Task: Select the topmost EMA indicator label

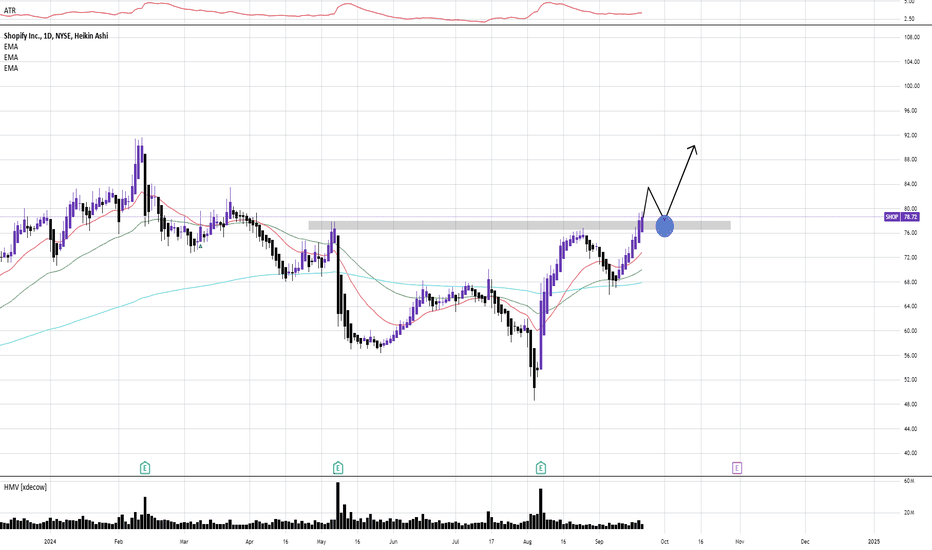Action: 11,46
